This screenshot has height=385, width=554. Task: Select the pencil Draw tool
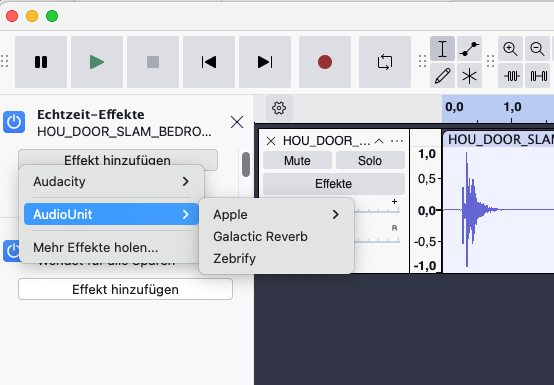(x=442, y=76)
